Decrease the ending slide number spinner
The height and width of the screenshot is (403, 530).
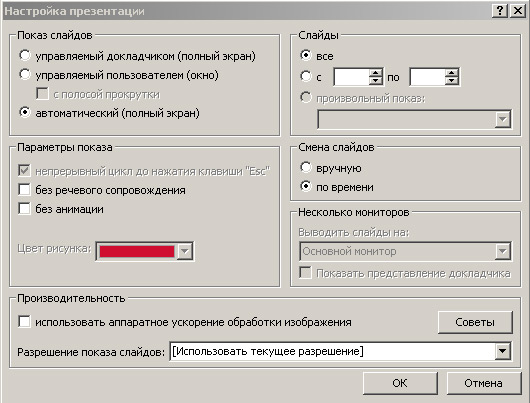point(452,81)
